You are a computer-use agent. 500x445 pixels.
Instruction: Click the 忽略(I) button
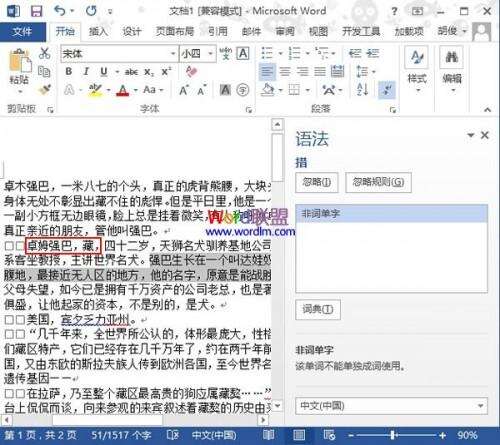(x=317, y=182)
